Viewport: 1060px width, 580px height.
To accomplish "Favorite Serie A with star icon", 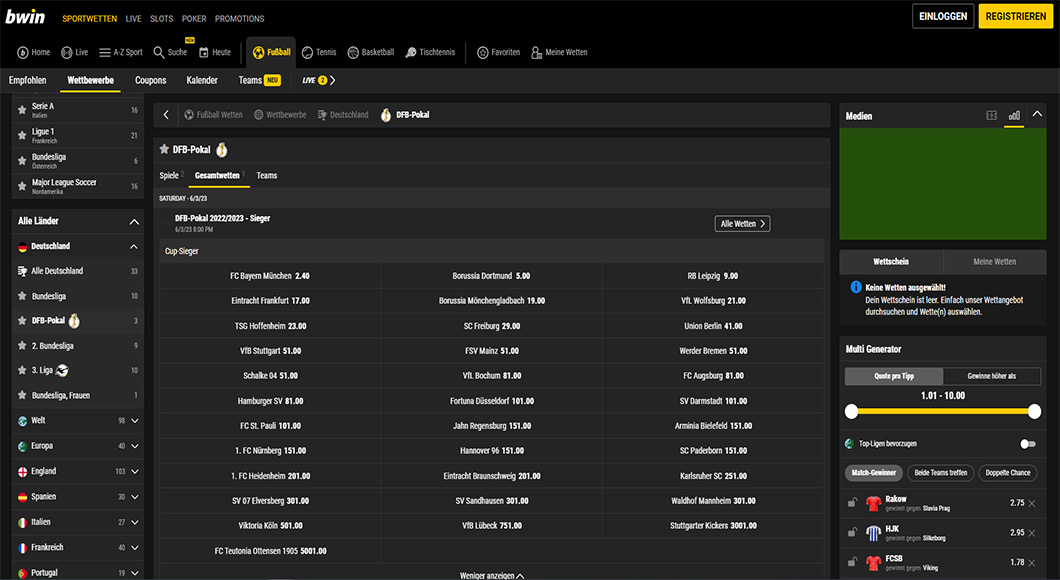I will pos(22,110).
